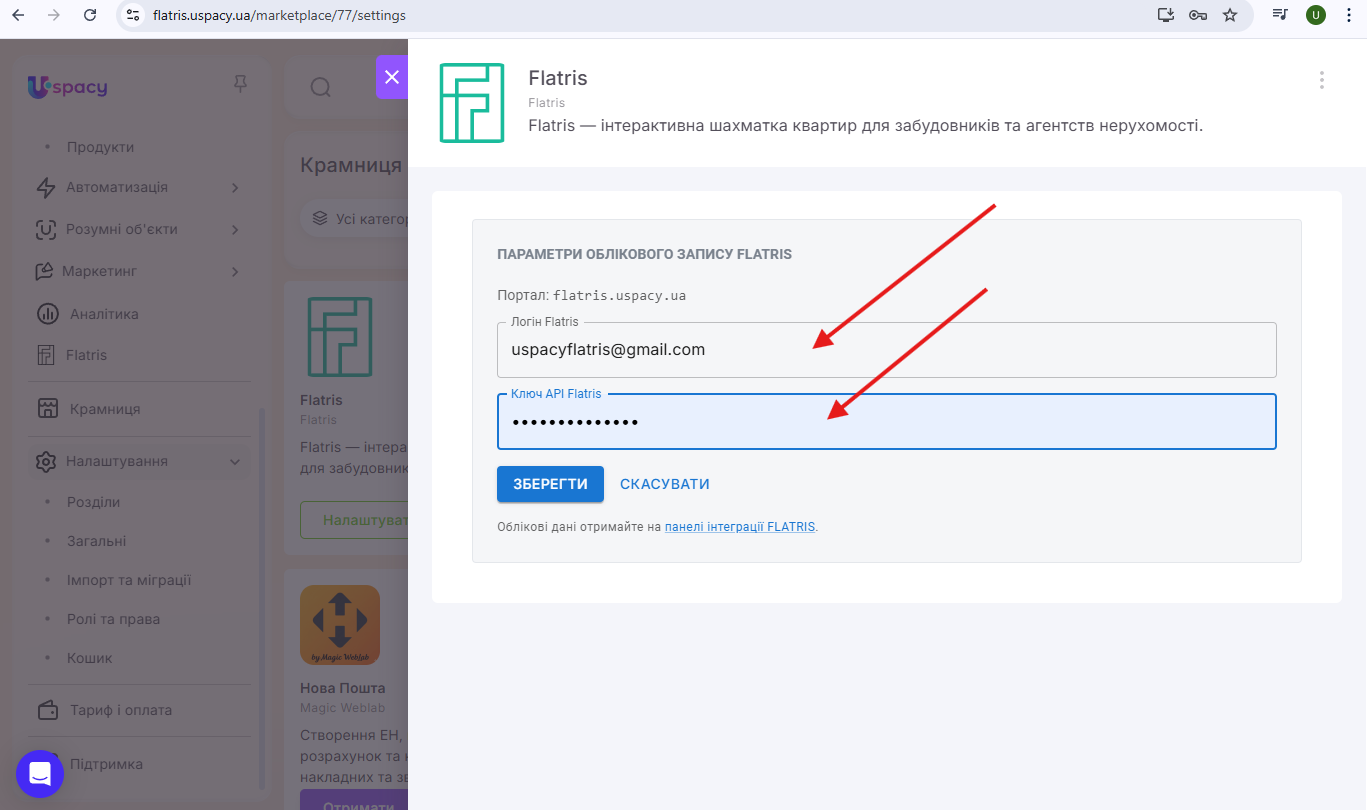The image size is (1367, 810).
Task: Click the URL in the address bar
Action: (279, 16)
